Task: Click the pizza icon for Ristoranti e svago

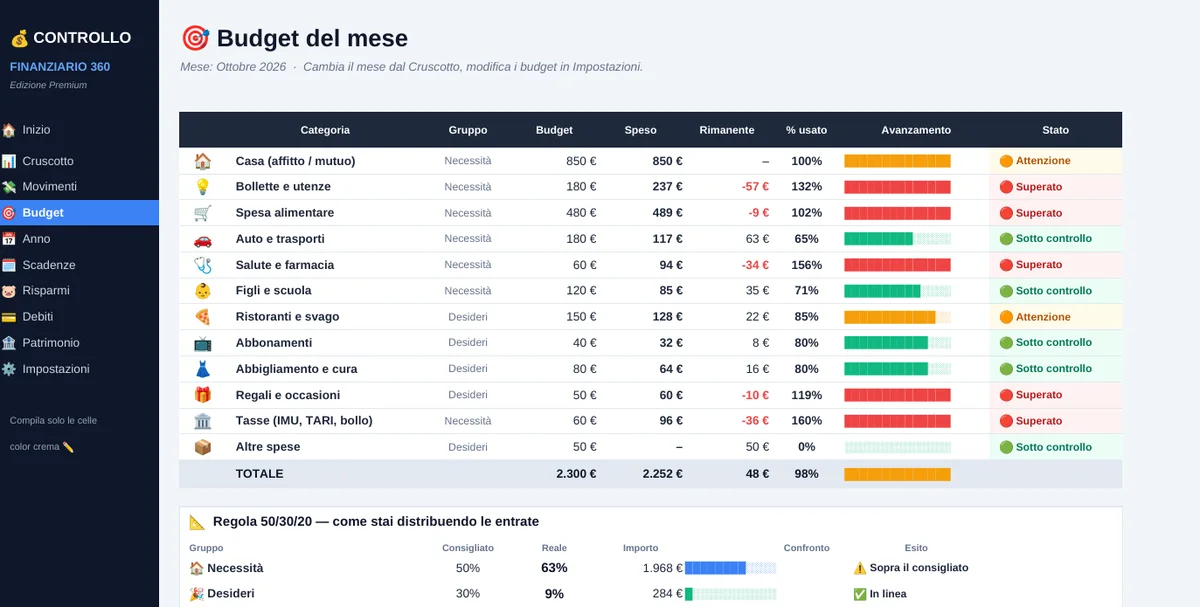Action: coord(202,317)
